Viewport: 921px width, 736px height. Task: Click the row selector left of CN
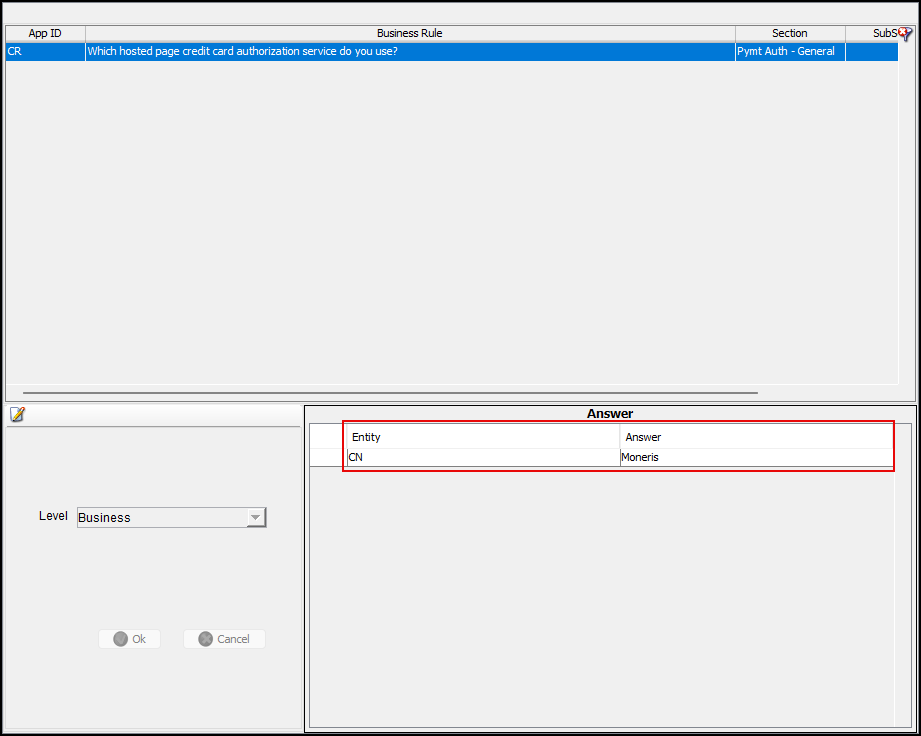click(x=327, y=457)
